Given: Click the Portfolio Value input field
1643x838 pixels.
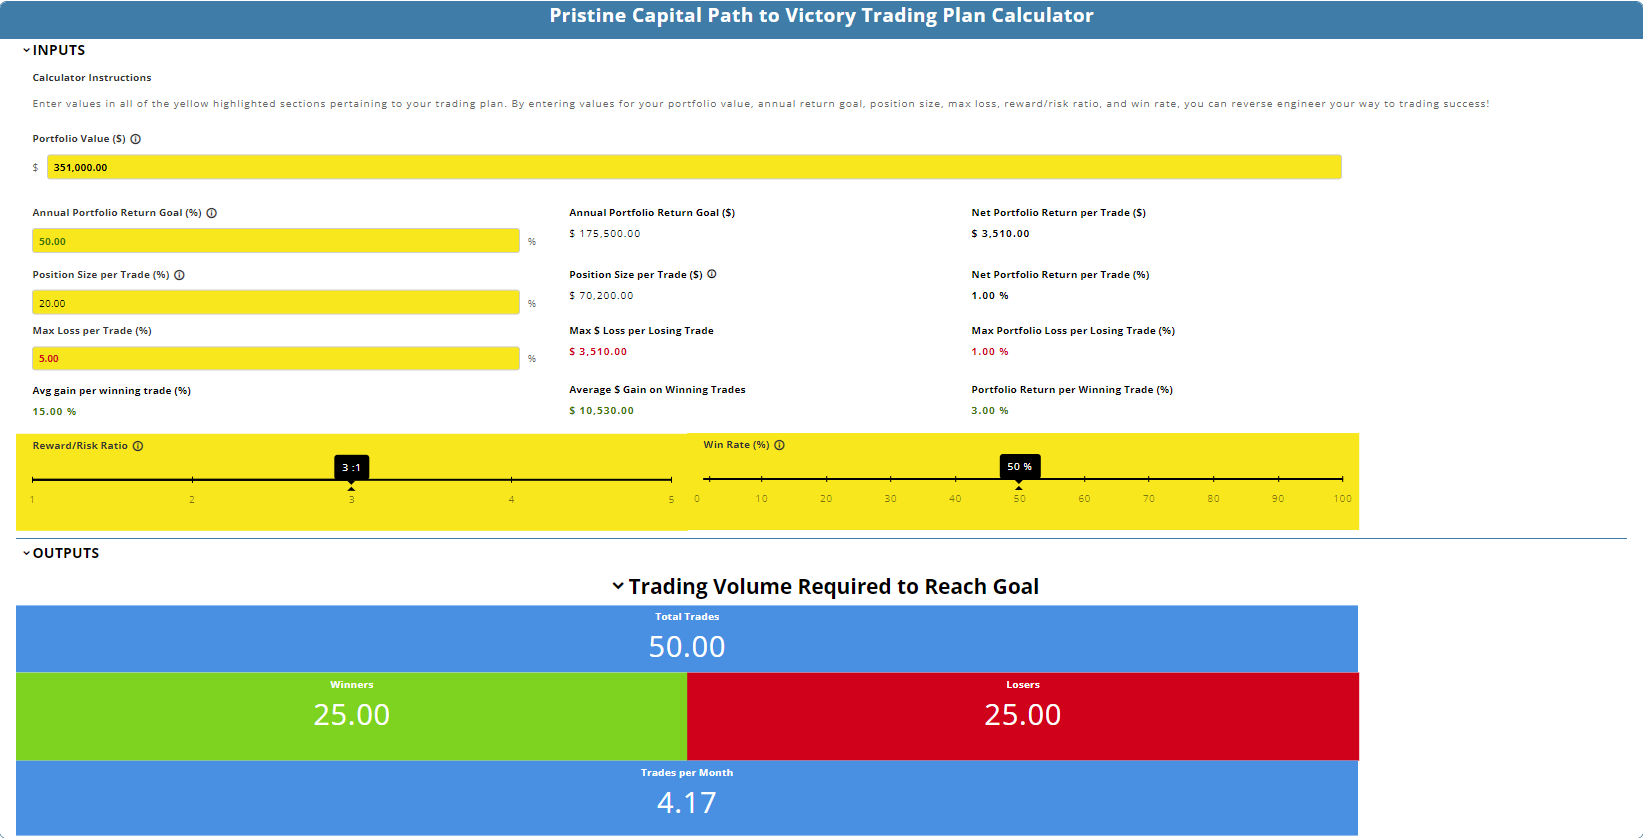Looking at the screenshot, I should (694, 167).
